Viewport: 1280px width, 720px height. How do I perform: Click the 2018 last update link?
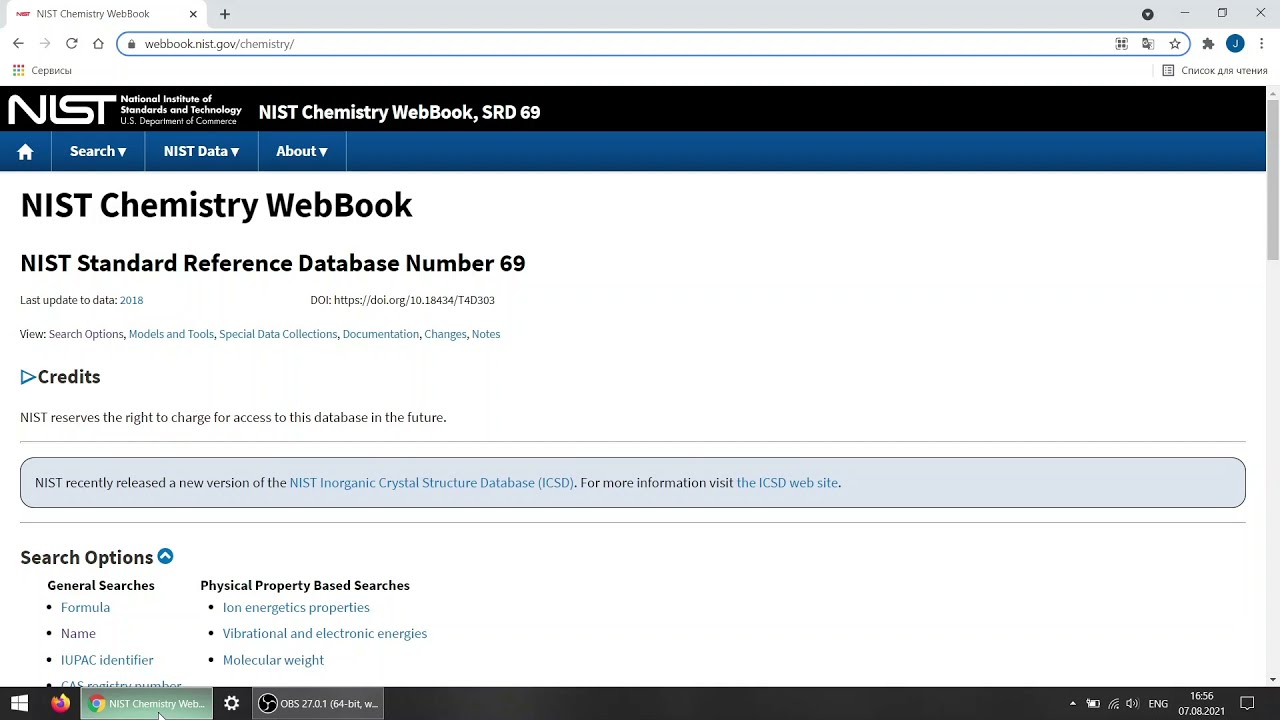(x=131, y=300)
